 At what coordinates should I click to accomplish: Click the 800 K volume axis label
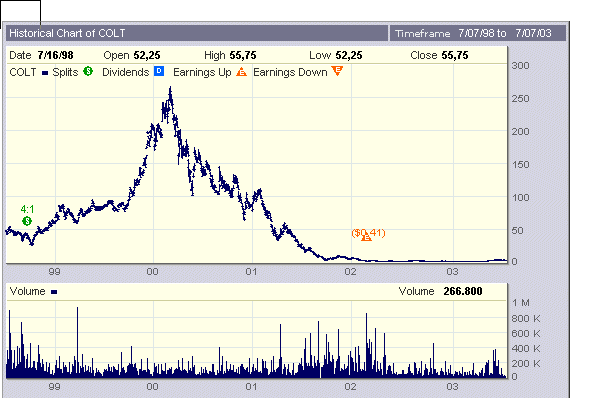(x=525, y=318)
